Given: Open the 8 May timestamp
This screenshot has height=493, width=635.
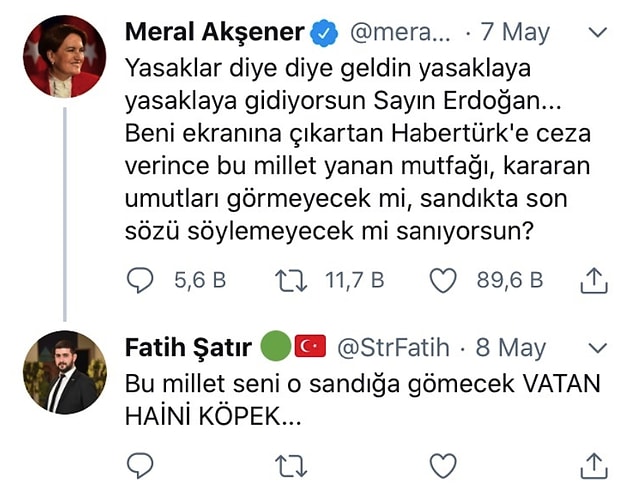Looking at the screenshot, I should coord(511,348).
